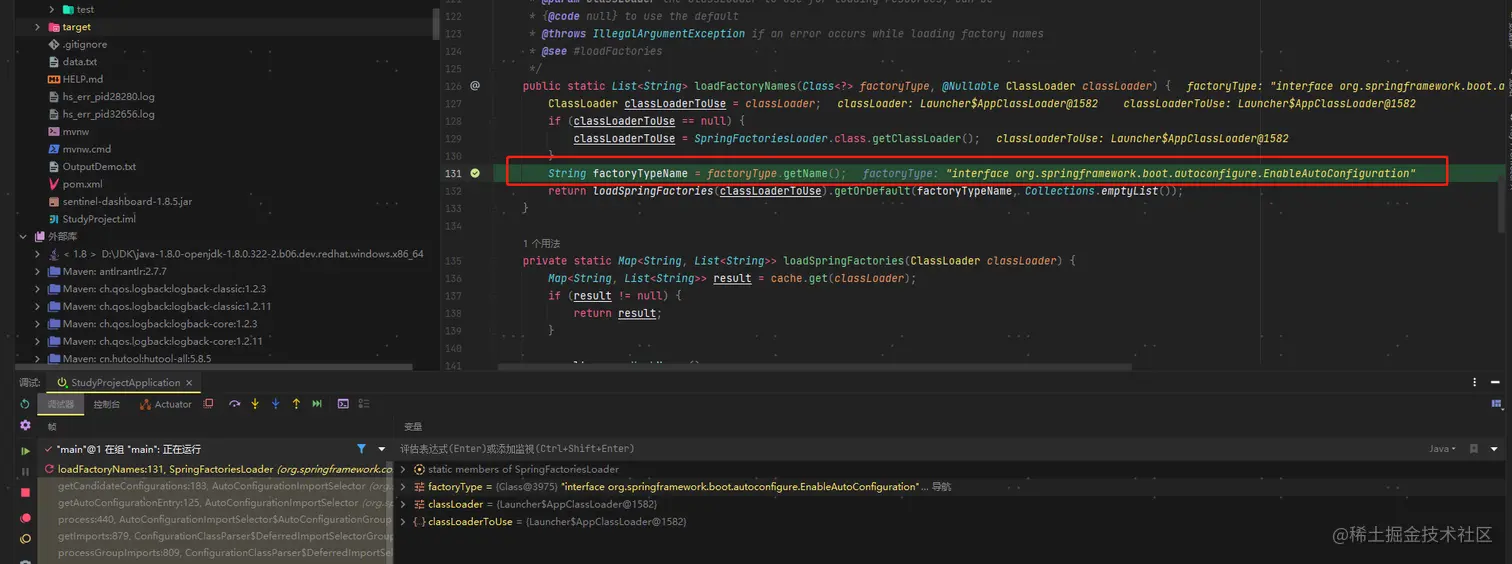Expand the JDK 1.8 library node

click(39, 254)
